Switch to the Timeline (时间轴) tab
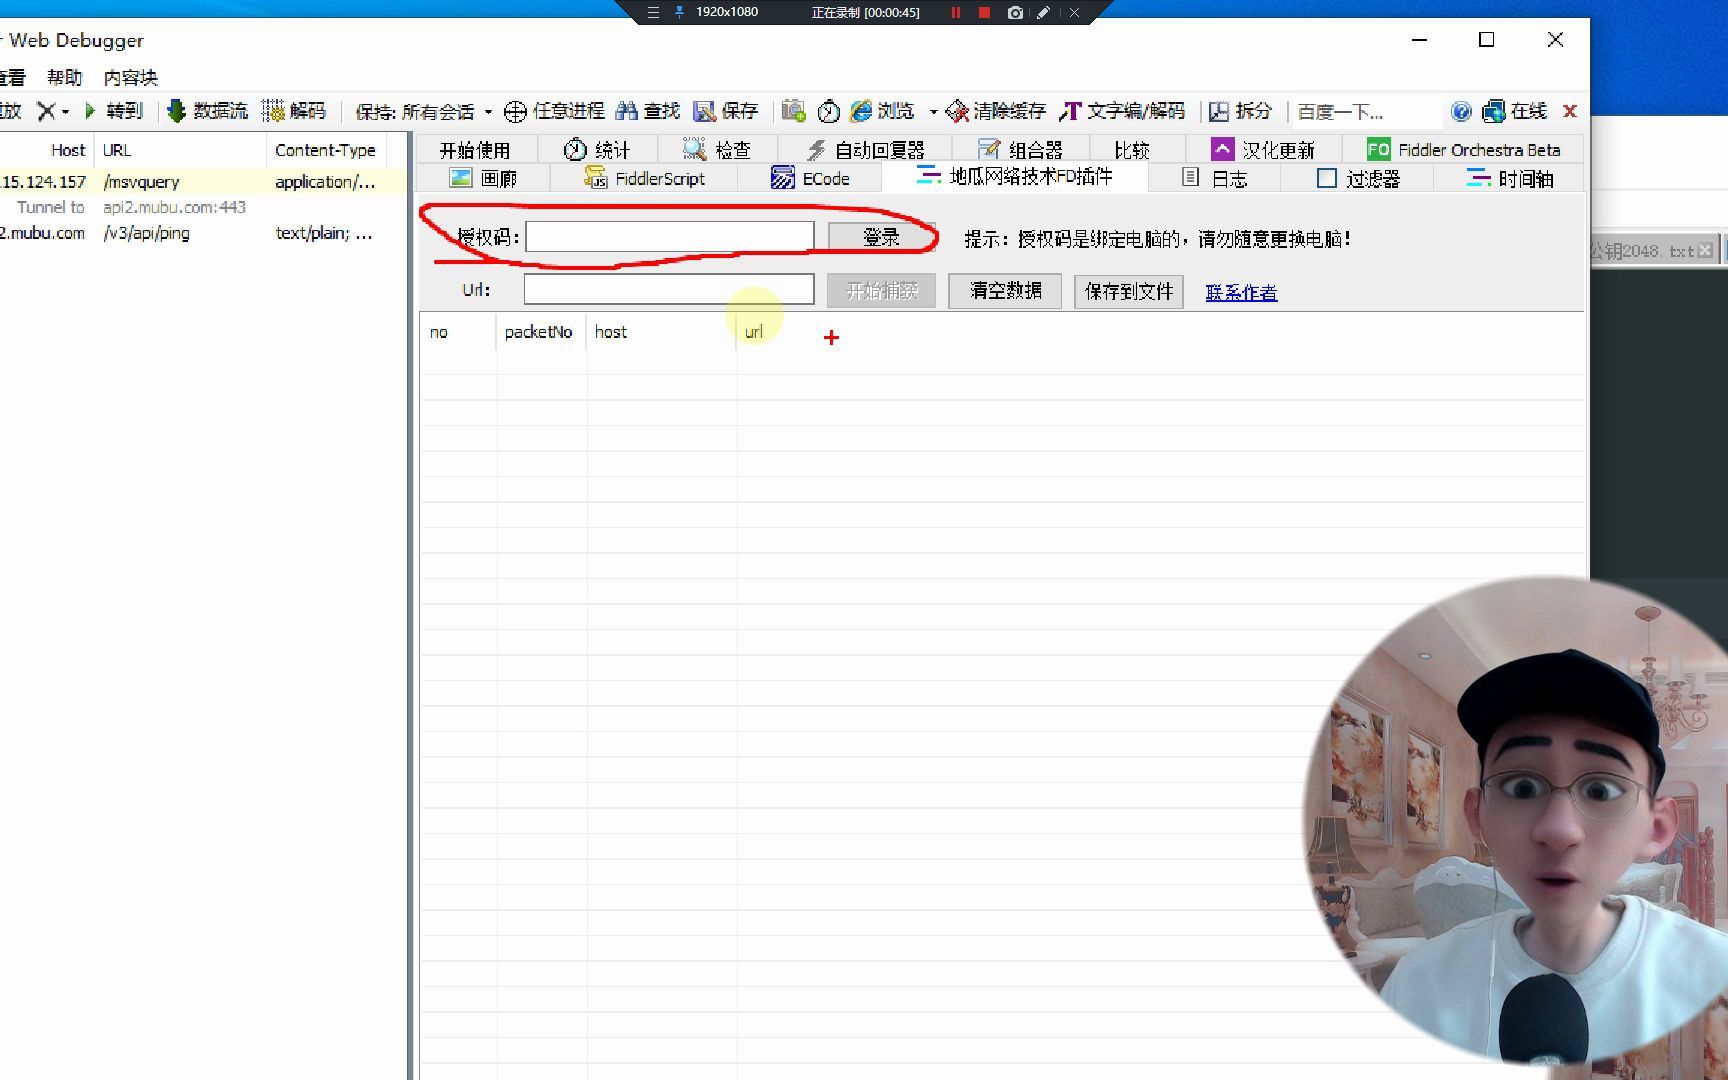1728x1080 pixels. pyautogui.click(x=1509, y=179)
